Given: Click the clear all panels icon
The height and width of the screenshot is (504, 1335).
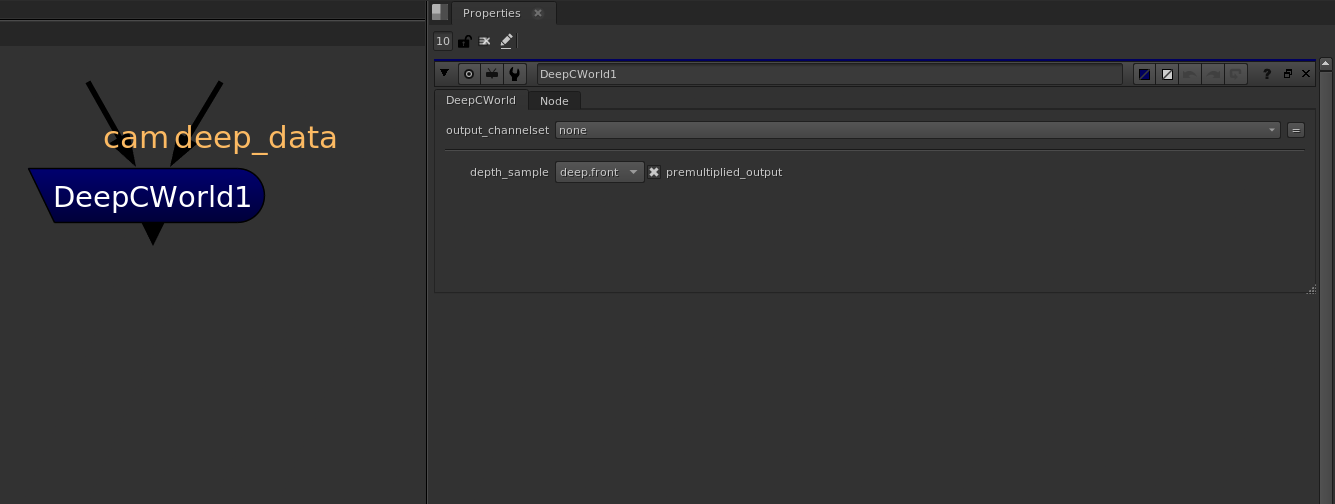Looking at the screenshot, I should tap(485, 41).
